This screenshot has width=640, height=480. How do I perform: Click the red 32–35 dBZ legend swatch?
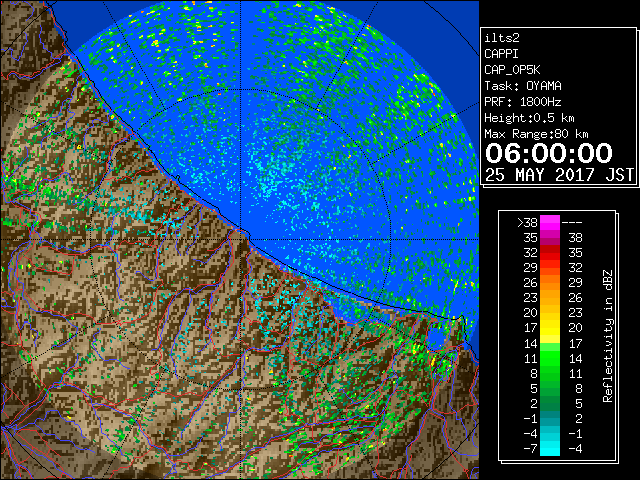pyautogui.click(x=550, y=252)
